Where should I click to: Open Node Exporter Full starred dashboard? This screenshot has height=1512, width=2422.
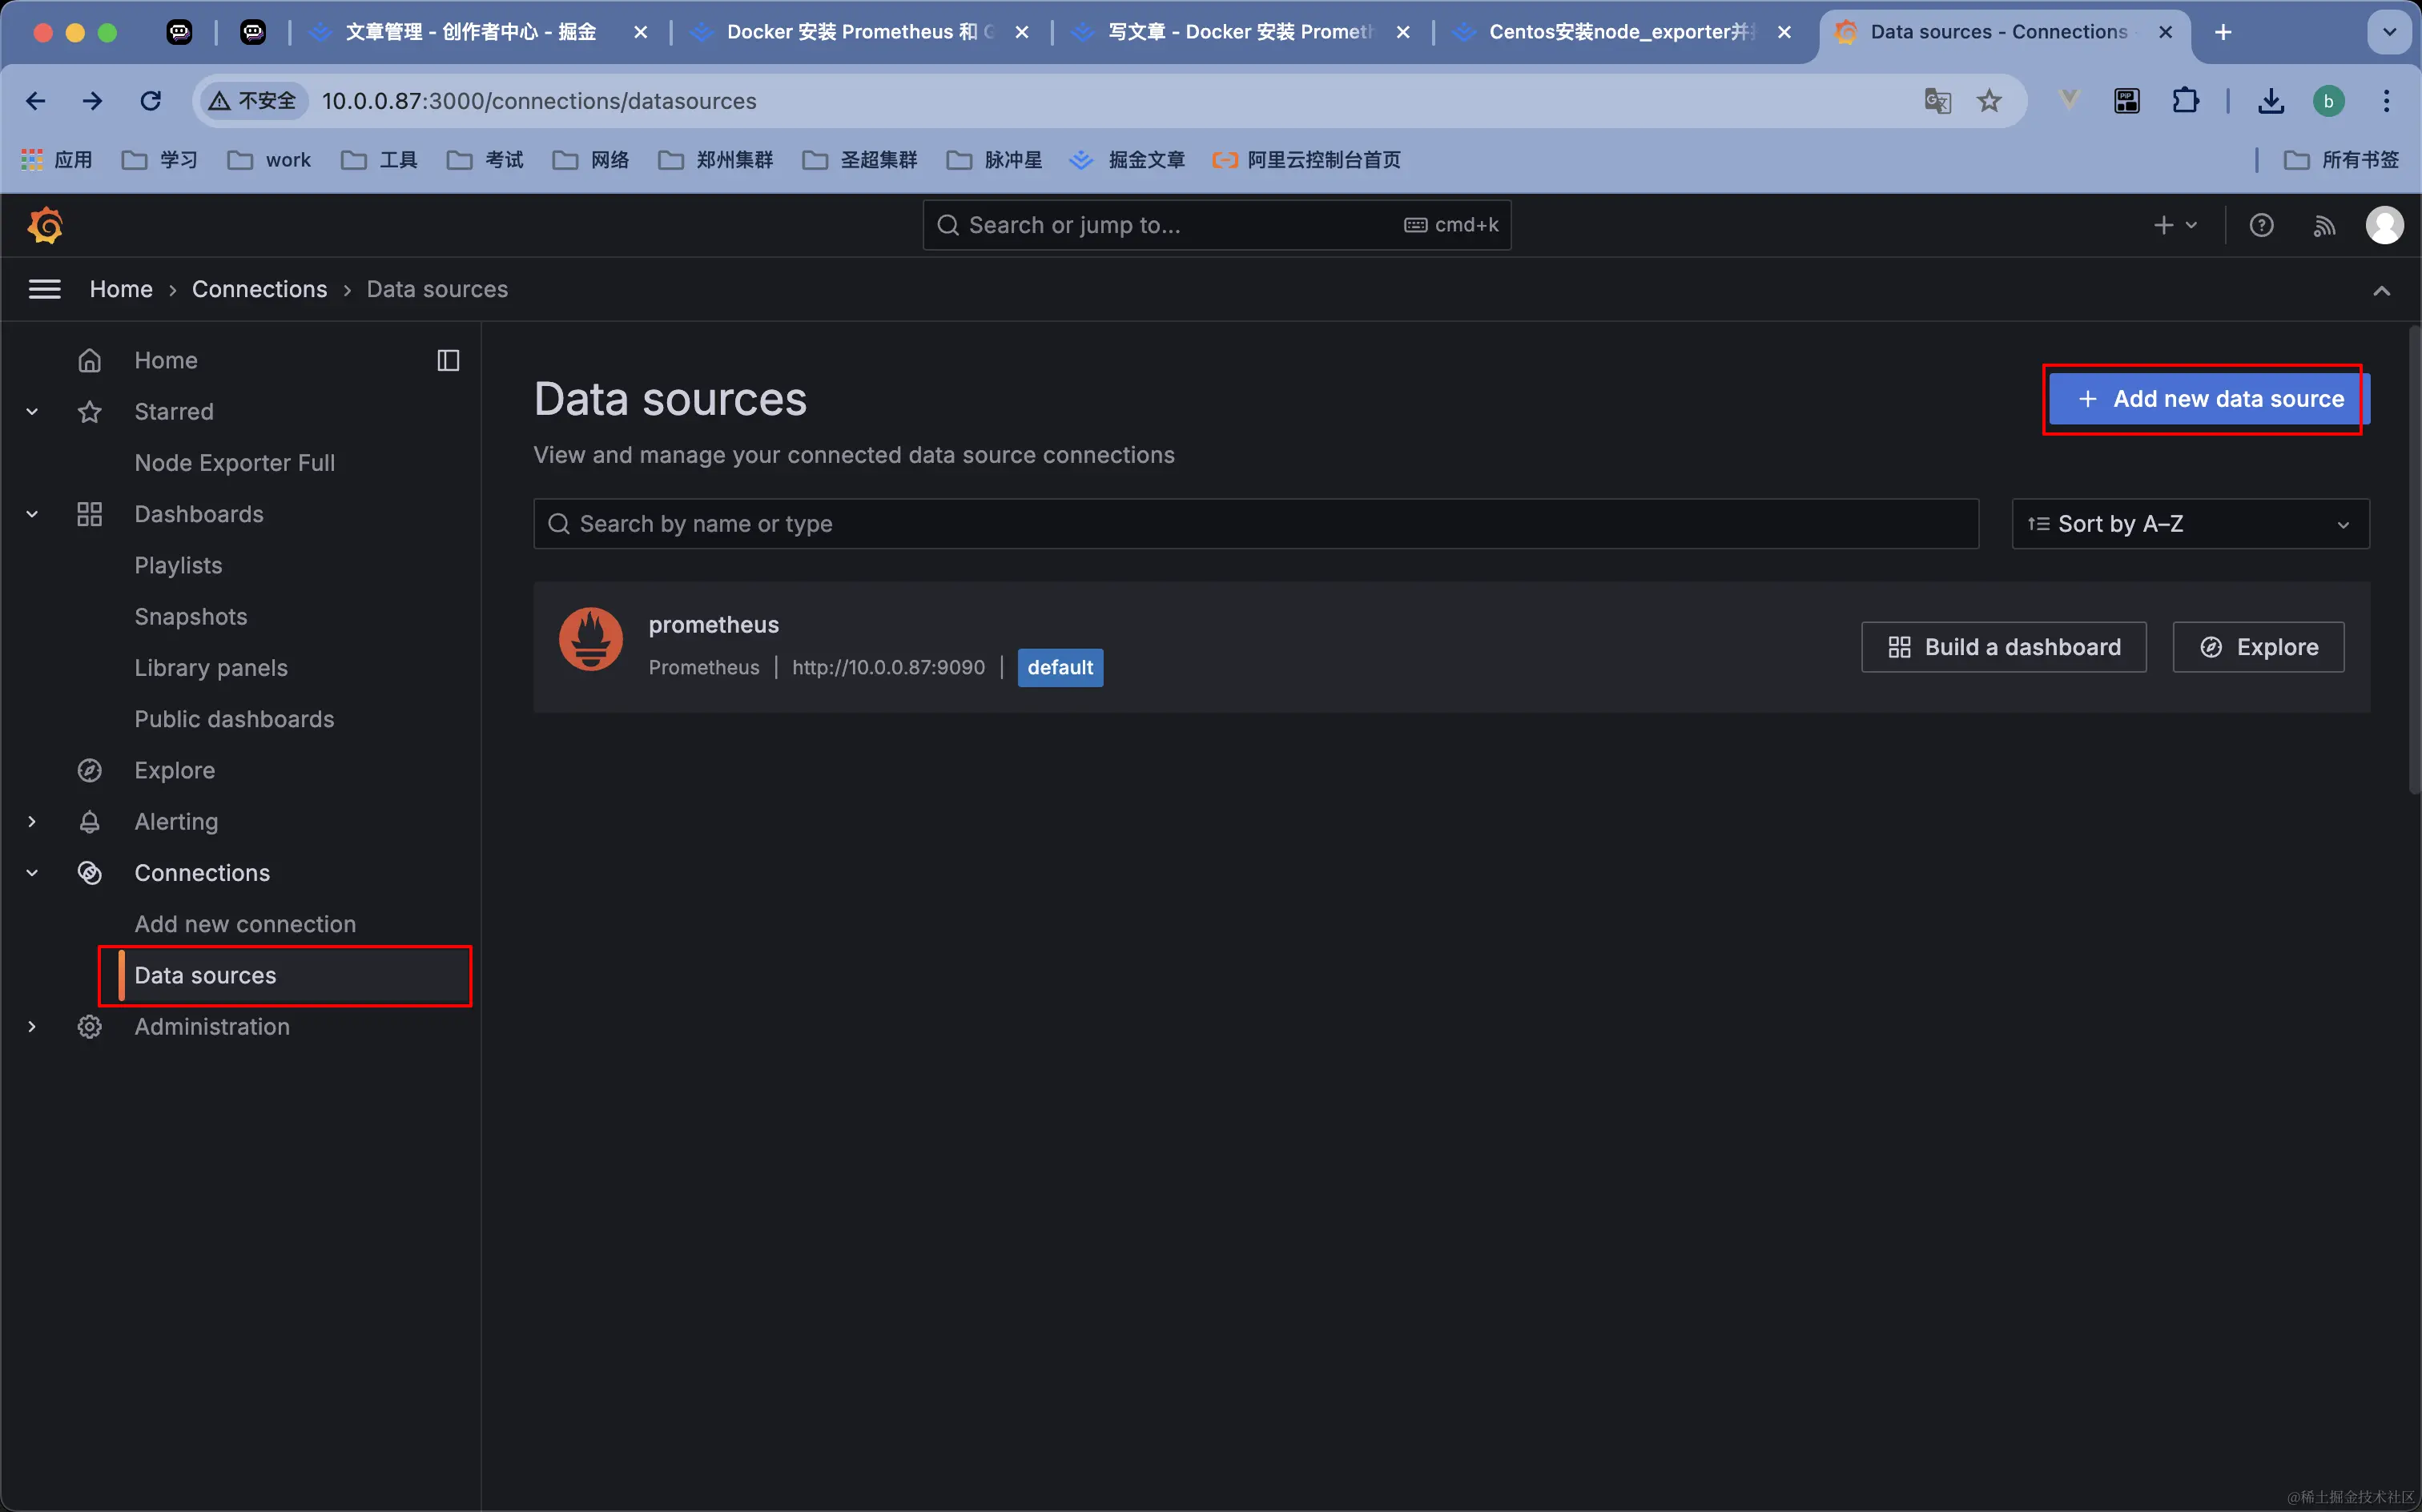(x=235, y=463)
